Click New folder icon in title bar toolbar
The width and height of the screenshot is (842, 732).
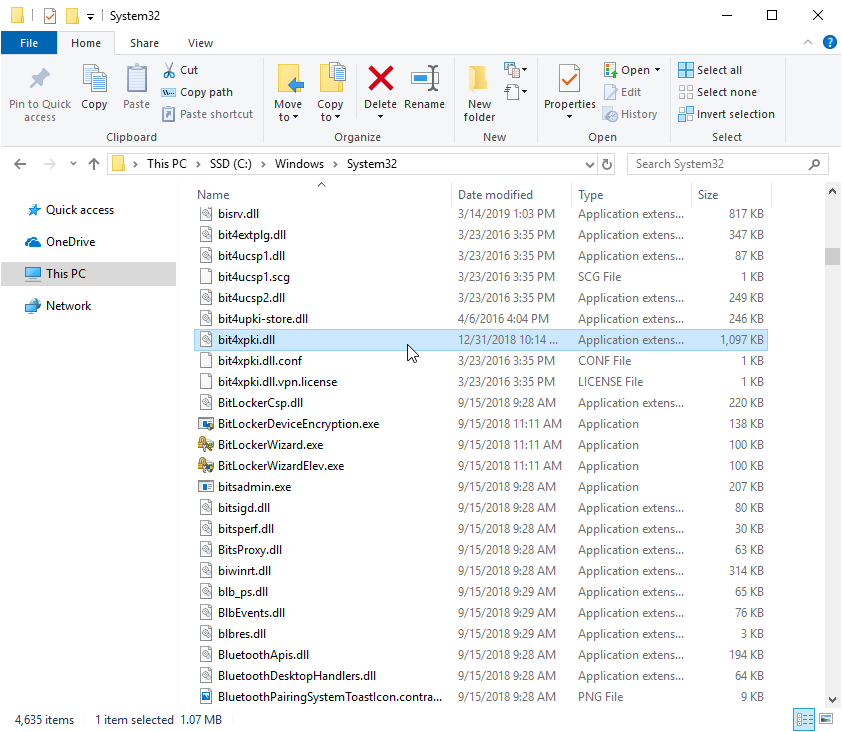(72, 16)
